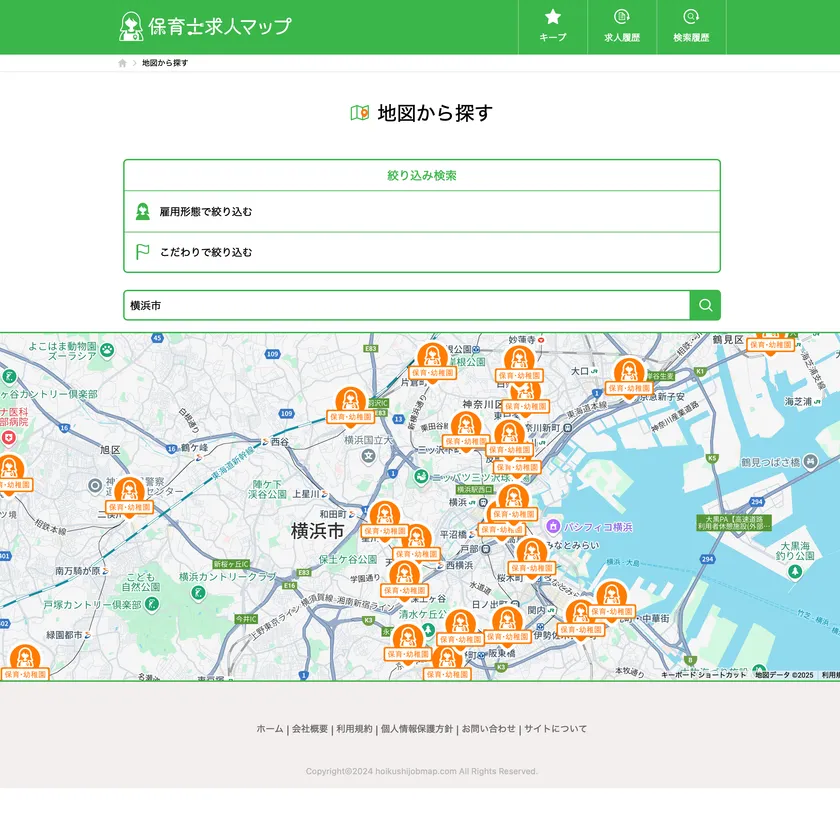Click the search field containing 横浜市
This screenshot has height=840, width=840.
(x=400, y=303)
